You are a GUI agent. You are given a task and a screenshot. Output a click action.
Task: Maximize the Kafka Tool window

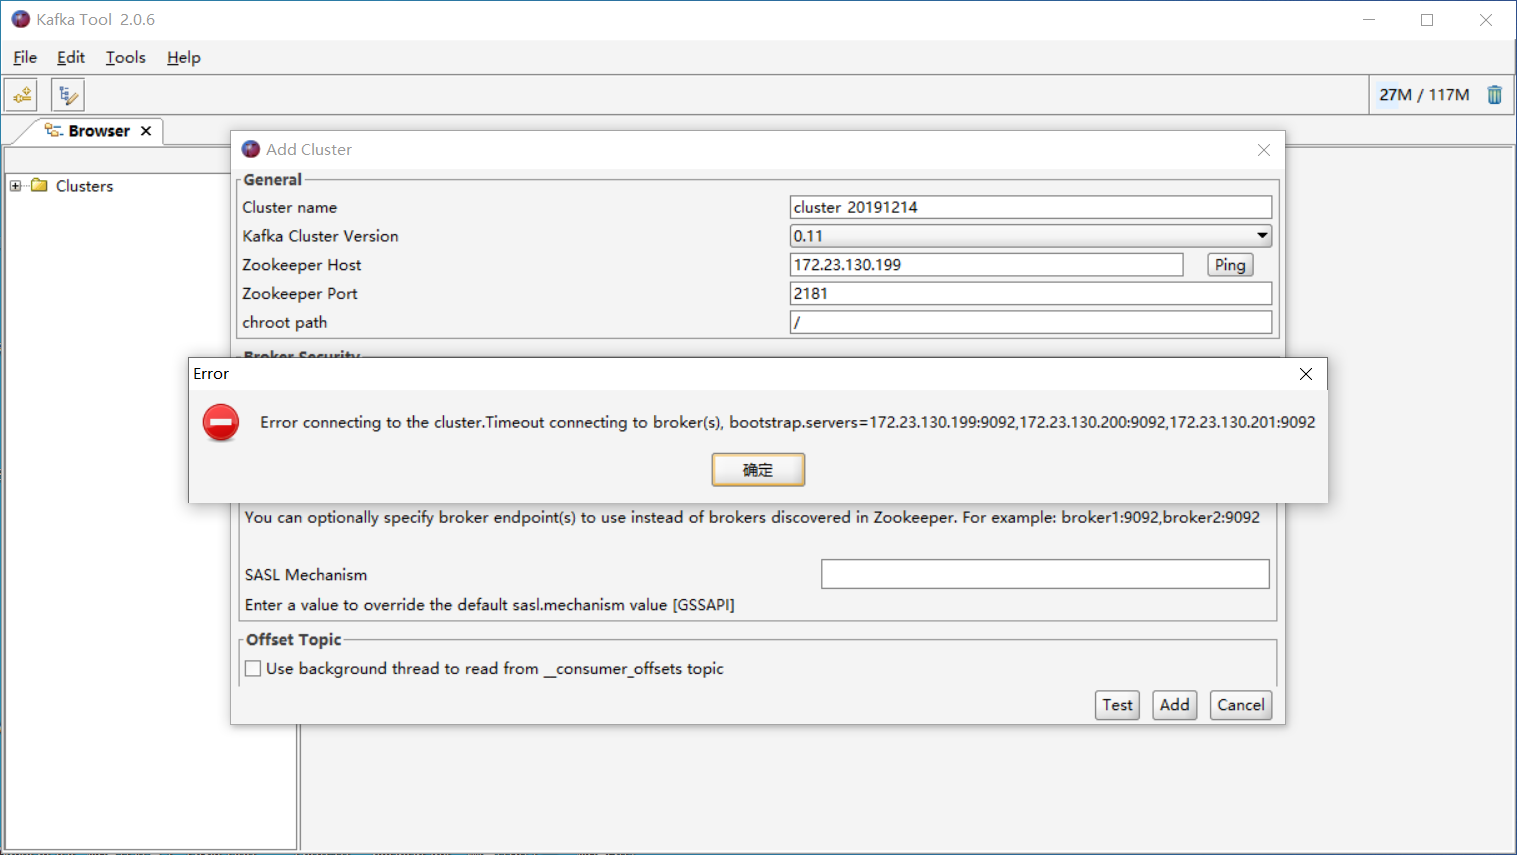click(1427, 20)
